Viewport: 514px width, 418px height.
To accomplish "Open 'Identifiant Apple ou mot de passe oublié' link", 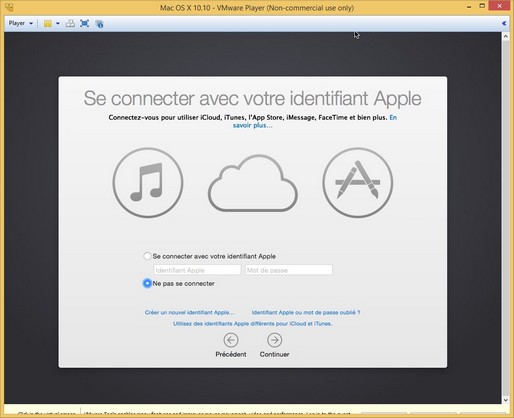I will pyautogui.click(x=306, y=312).
